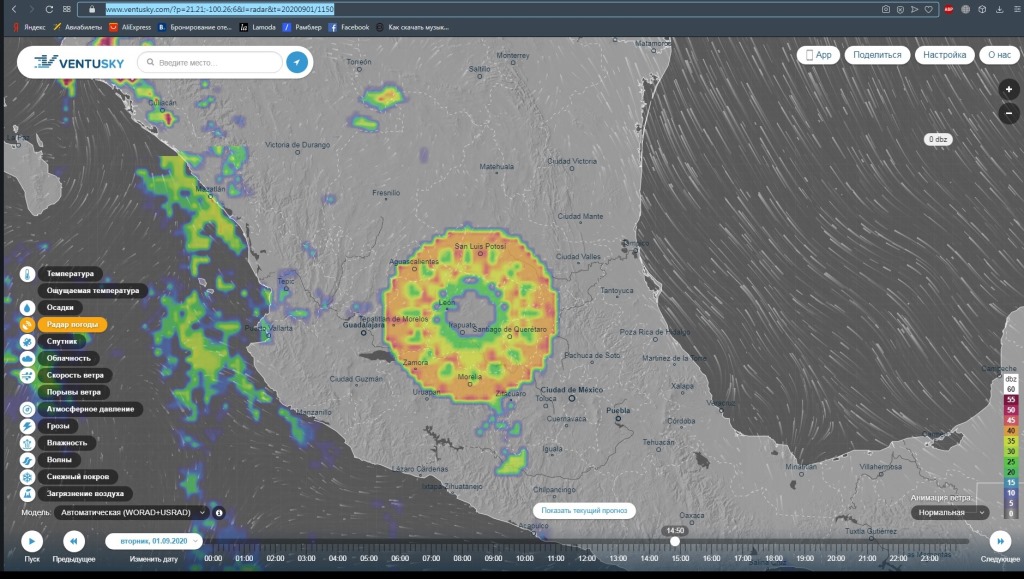Viewport: 1024px width, 579px height.
Task: Click the heart bookmark icon in address bar
Action: pos(928,9)
